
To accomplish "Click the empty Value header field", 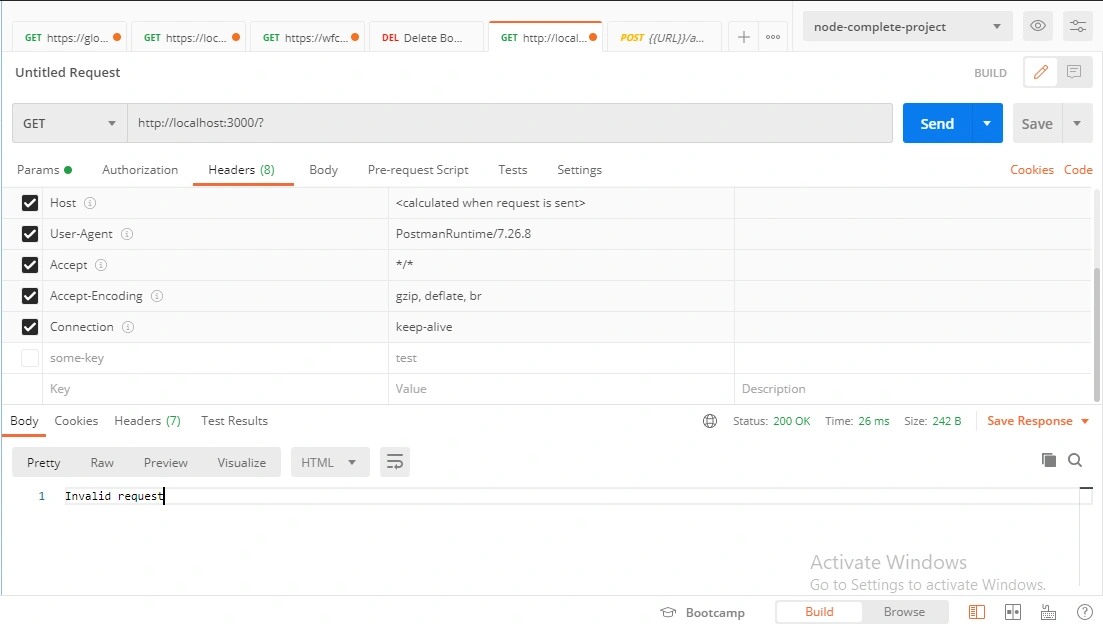I will pos(561,388).
